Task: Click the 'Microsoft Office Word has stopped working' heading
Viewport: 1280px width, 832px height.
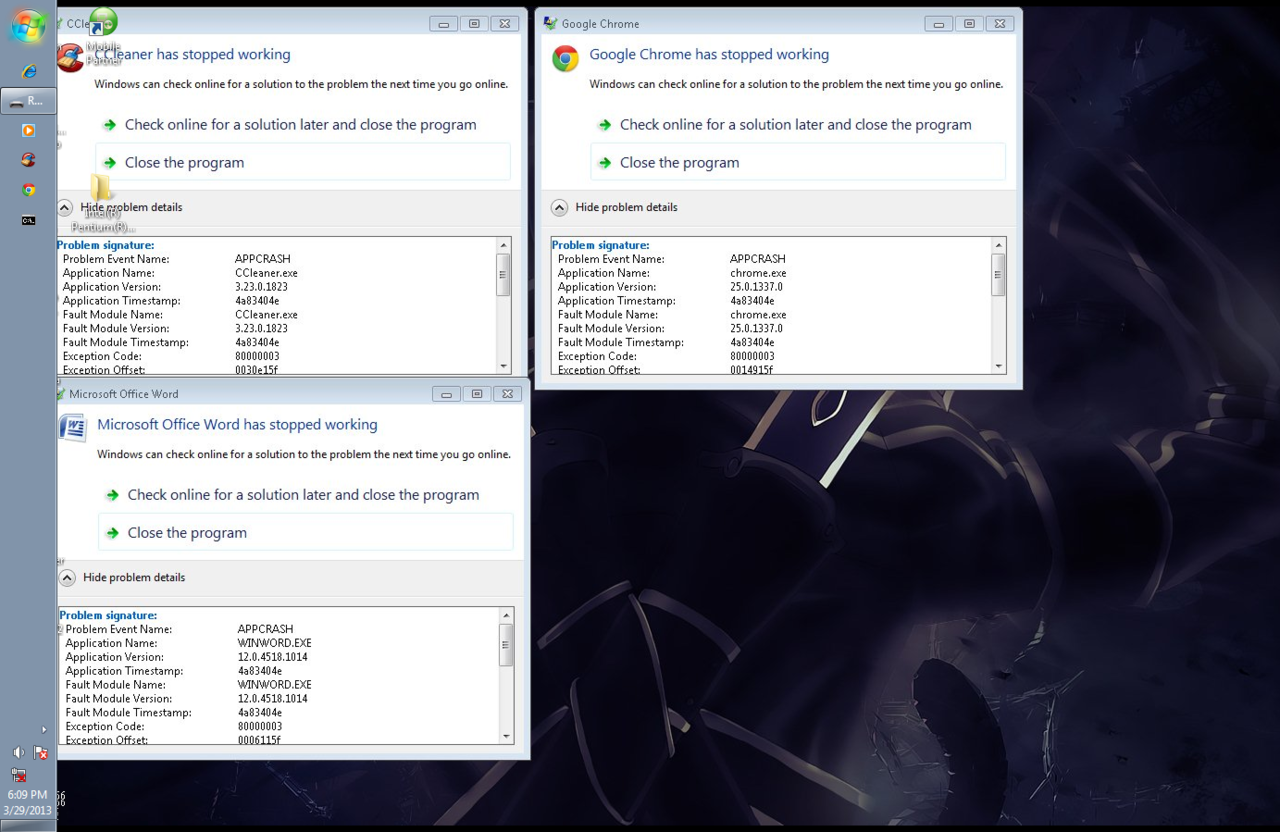Action: (x=237, y=424)
